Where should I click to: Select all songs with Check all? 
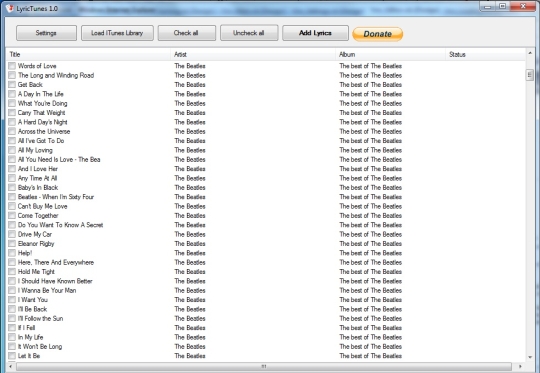[187, 33]
